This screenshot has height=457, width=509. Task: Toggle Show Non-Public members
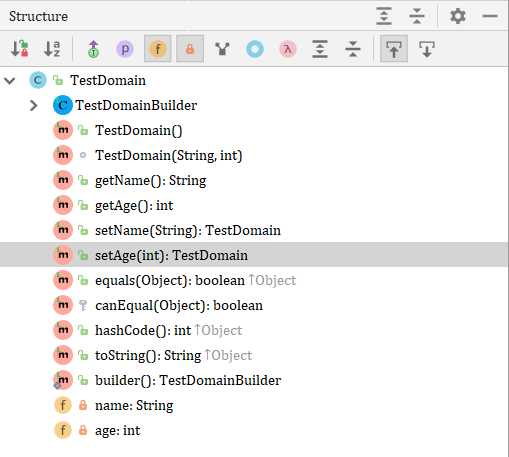pos(190,49)
